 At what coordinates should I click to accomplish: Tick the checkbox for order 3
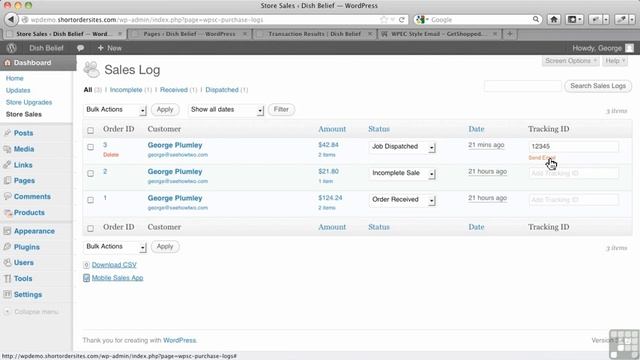point(91,147)
